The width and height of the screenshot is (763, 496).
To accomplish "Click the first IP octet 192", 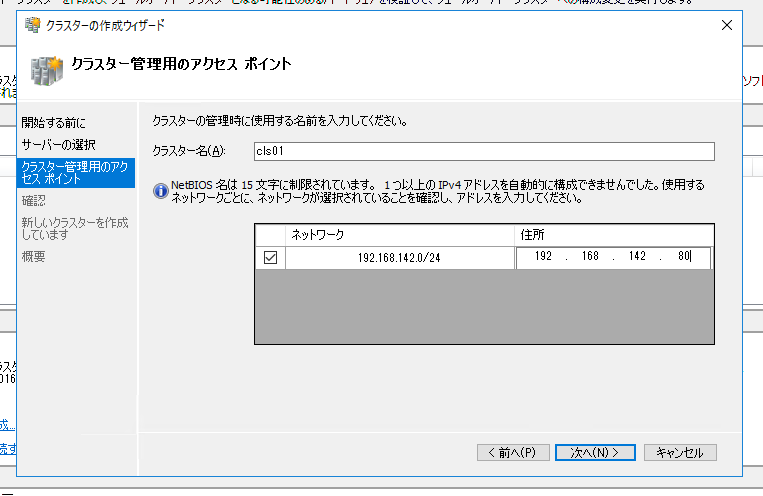I will tap(543, 256).
